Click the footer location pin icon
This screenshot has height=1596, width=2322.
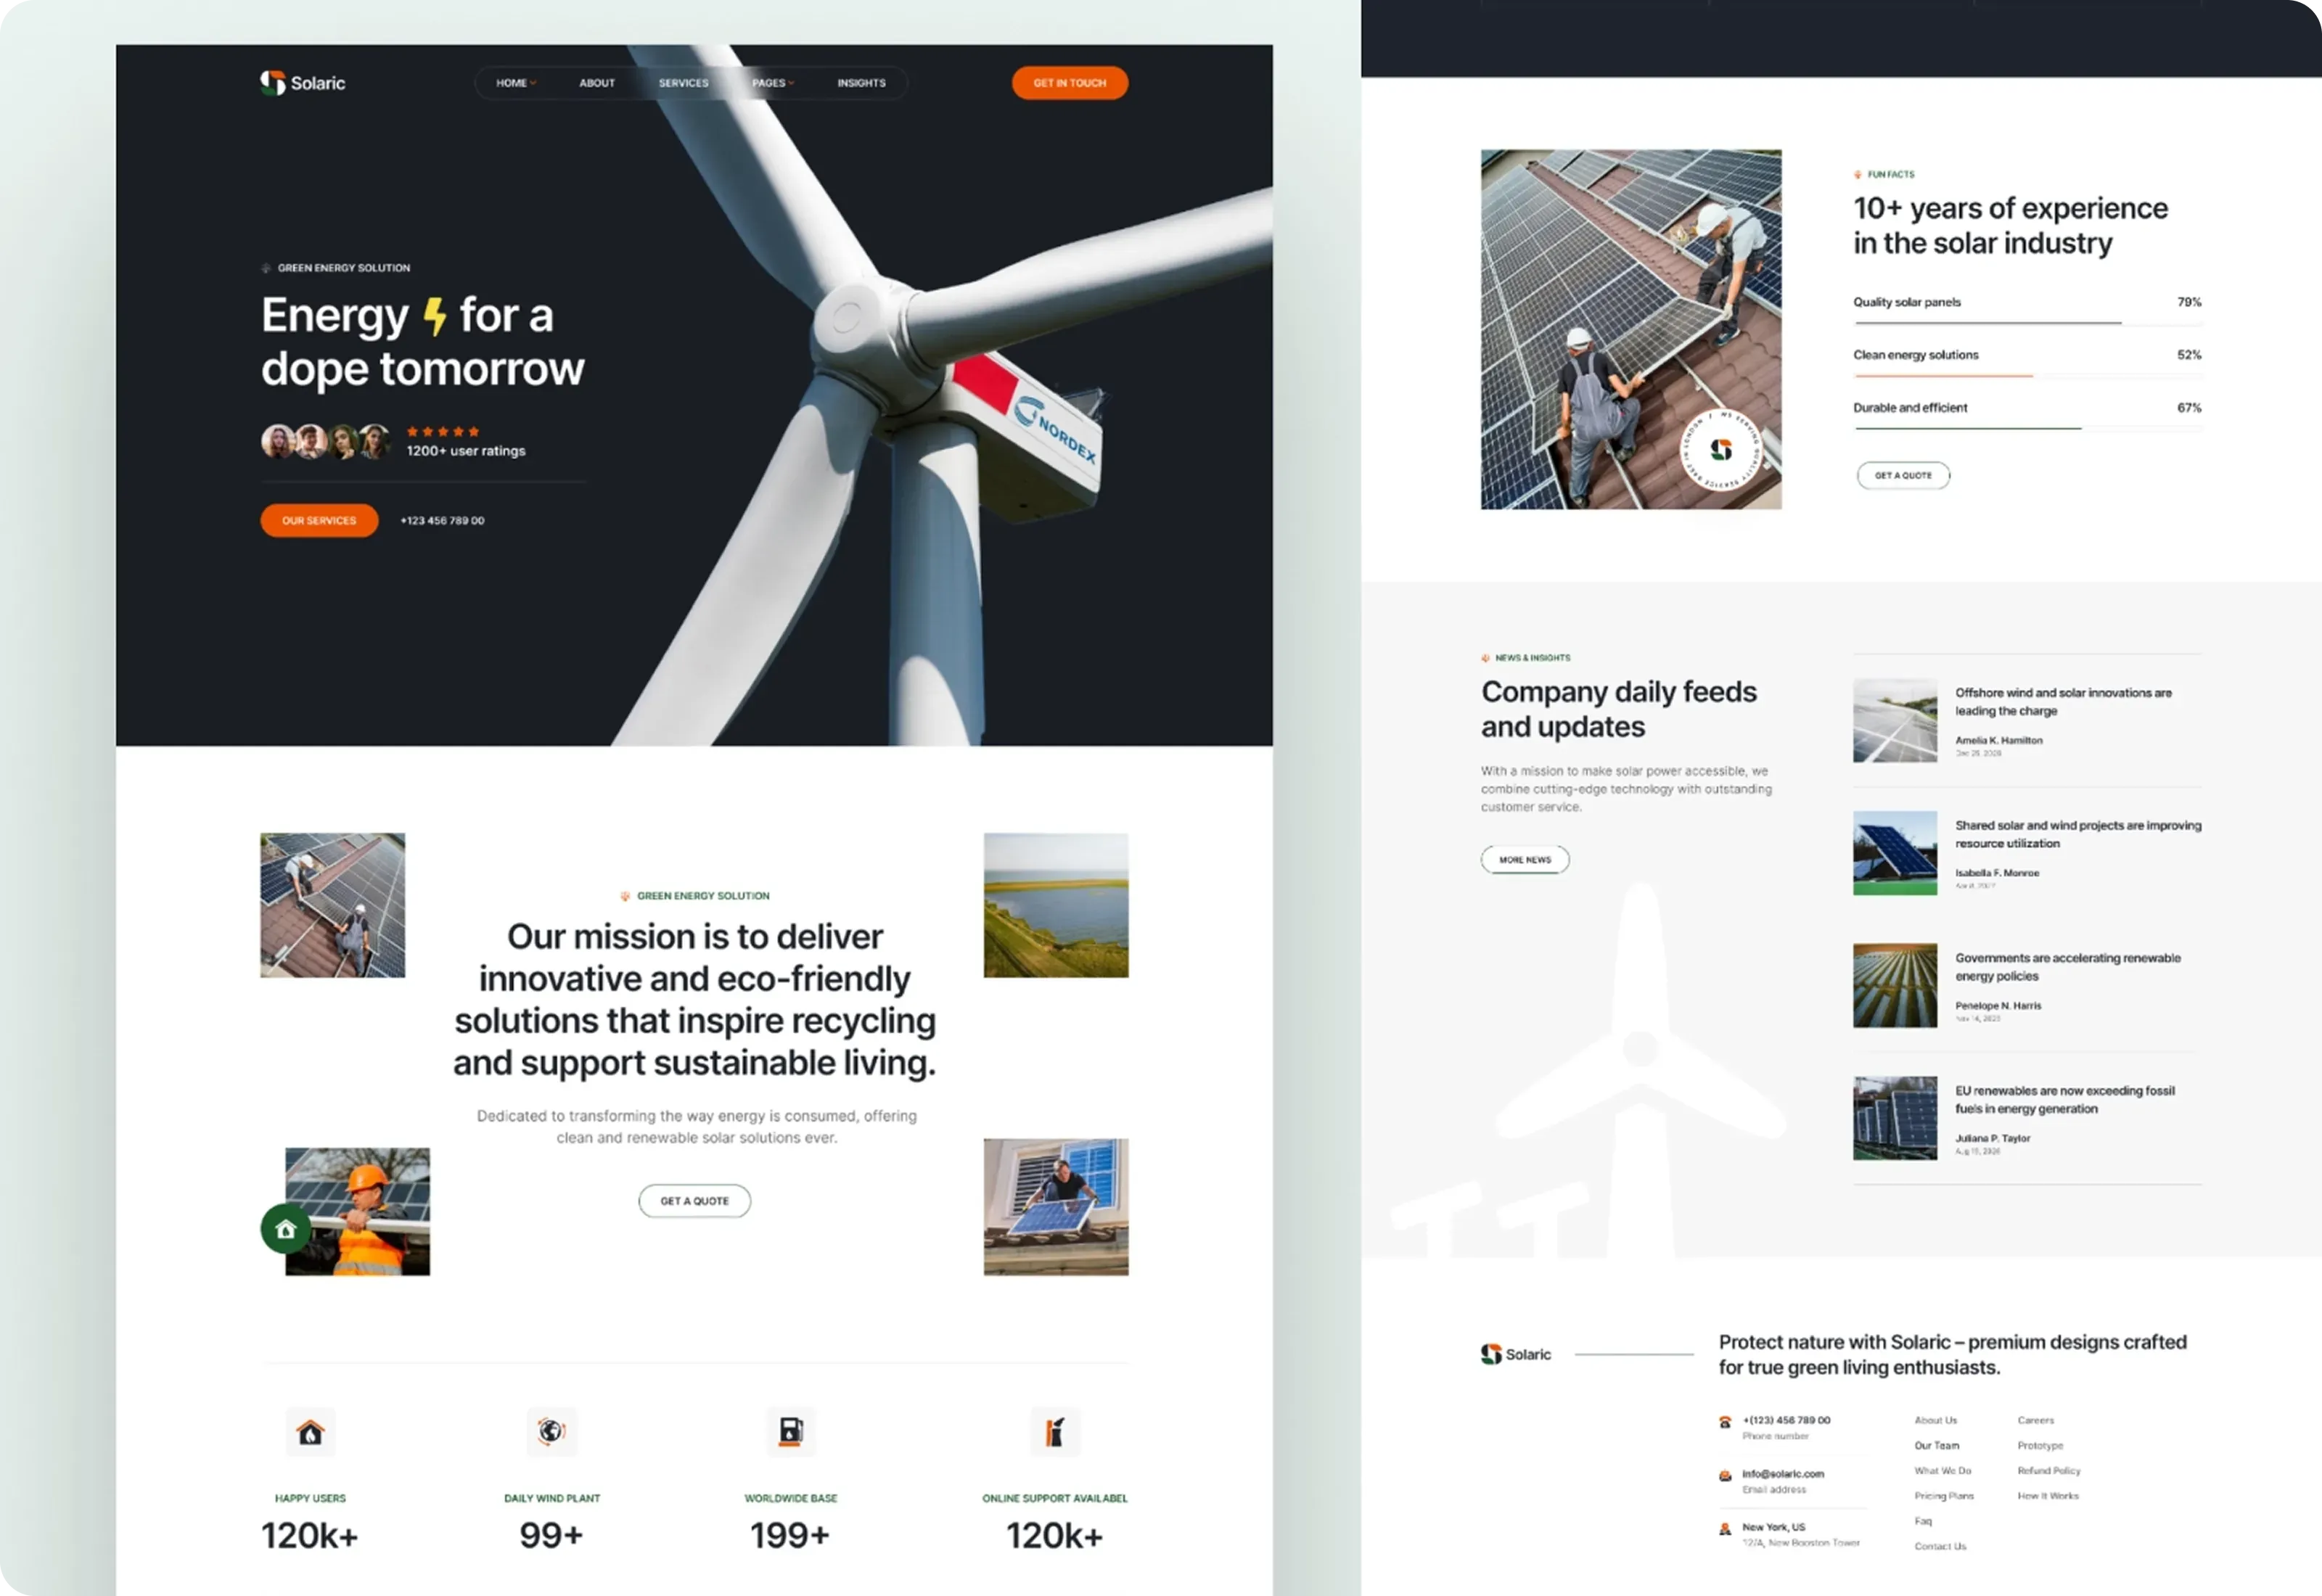[1725, 1529]
